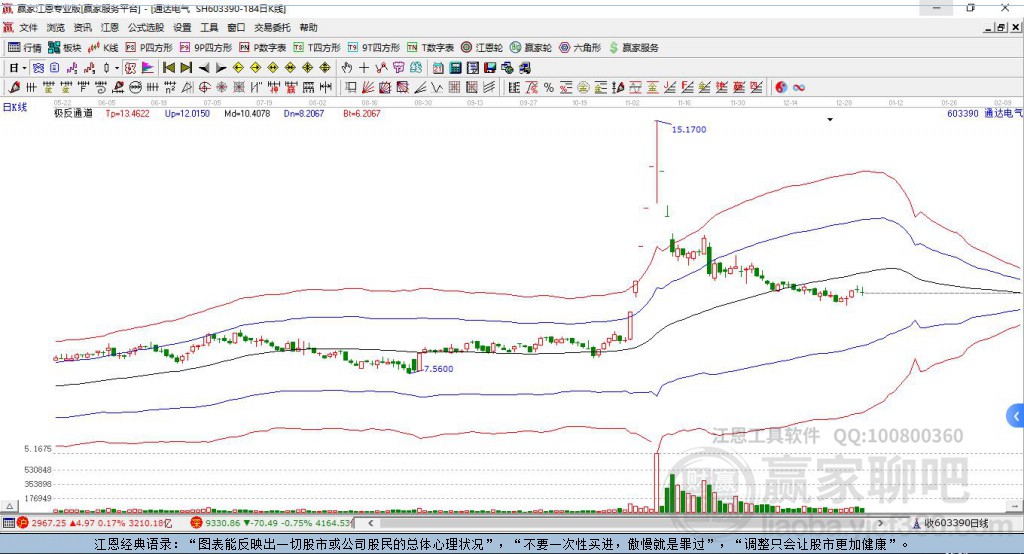This screenshot has width=1024, height=554.
Task: Click the Shenzhen index status icon
Action: 197,523
